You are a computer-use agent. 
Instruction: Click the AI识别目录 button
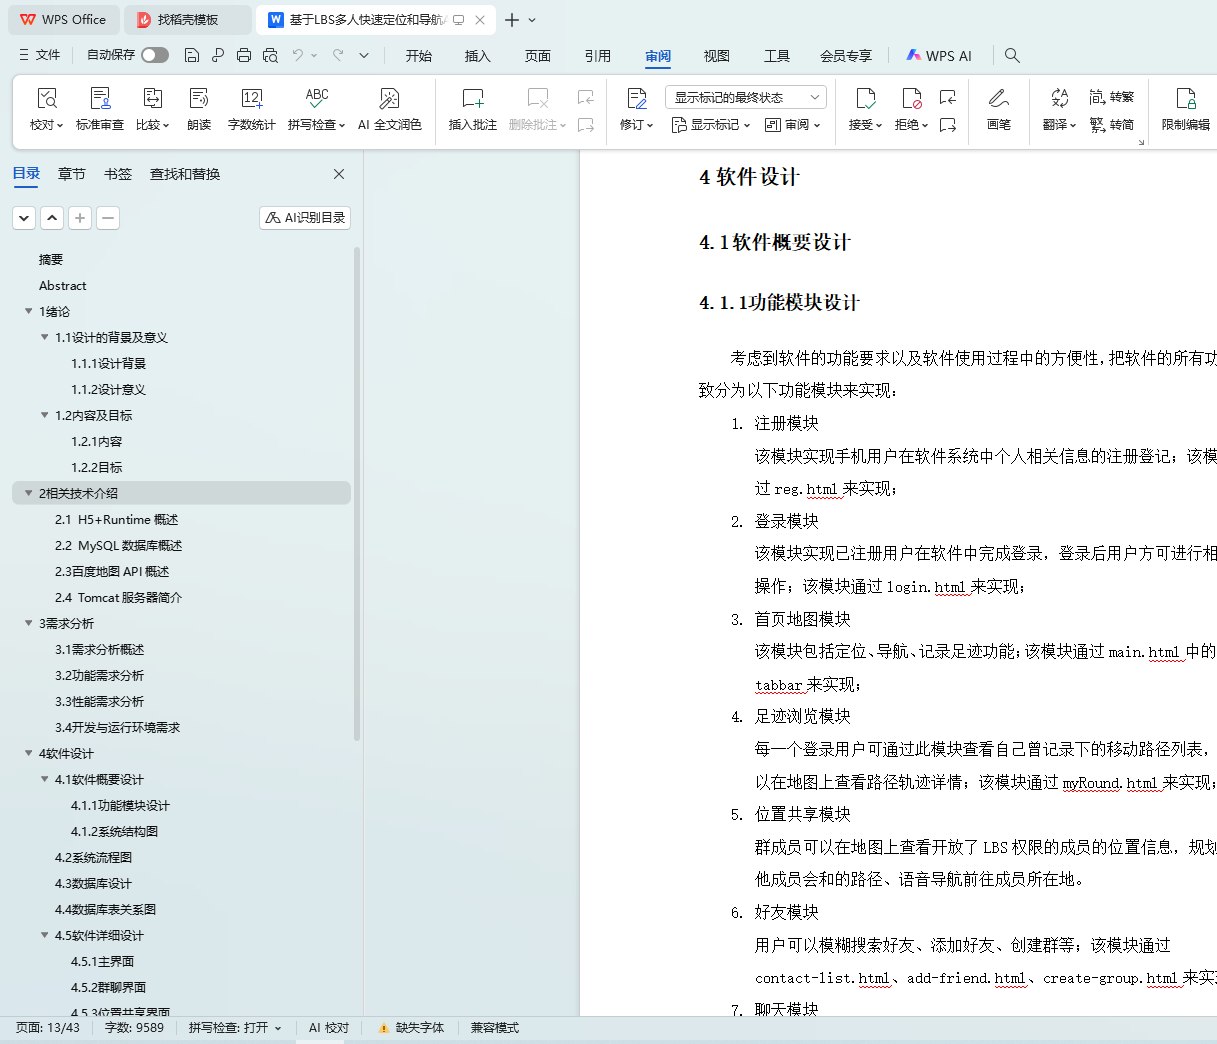pyautogui.click(x=305, y=218)
